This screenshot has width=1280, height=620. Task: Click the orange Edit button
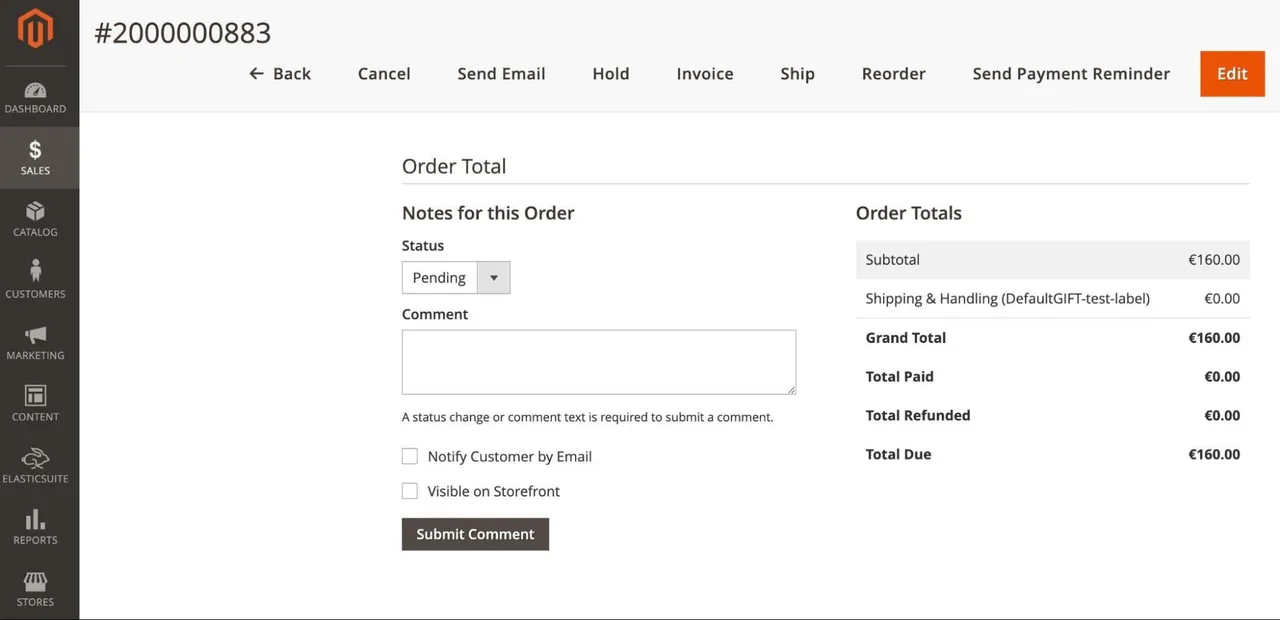[1232, 74]
